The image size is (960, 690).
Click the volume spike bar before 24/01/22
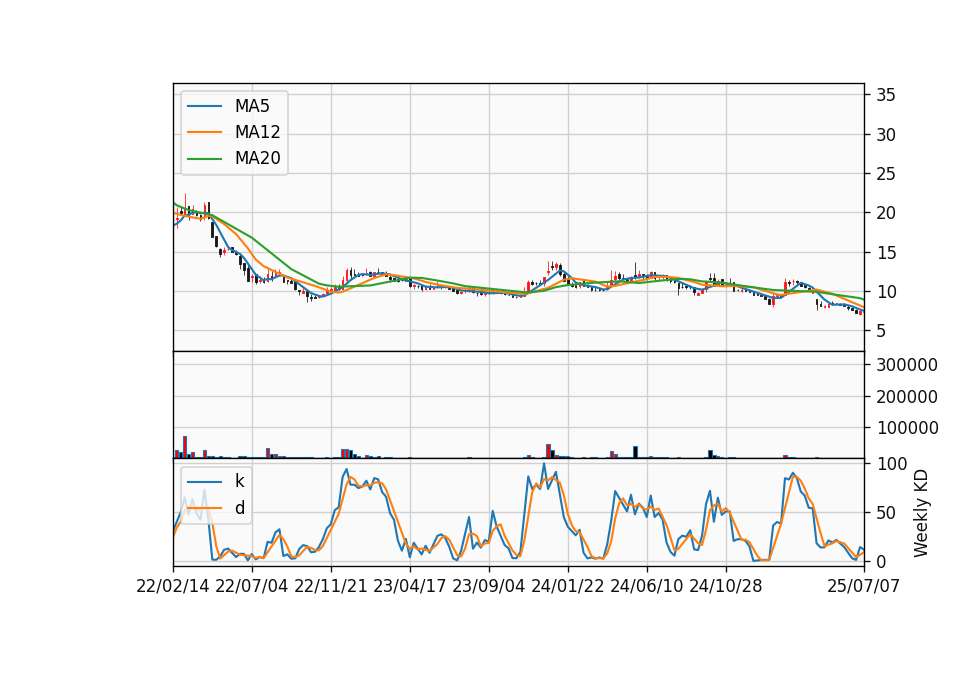(x=549, y=451)
